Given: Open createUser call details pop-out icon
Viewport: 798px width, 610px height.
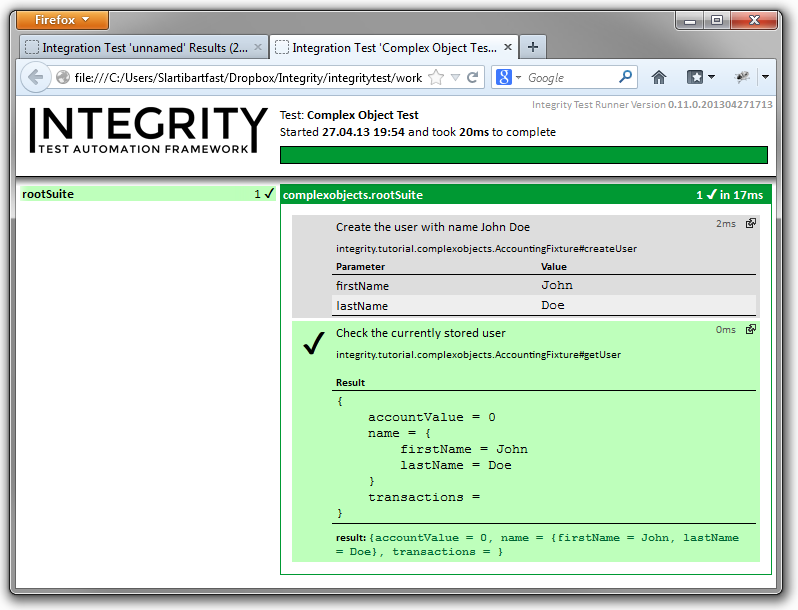Looking at the screenshot, I should coord(750,224).
